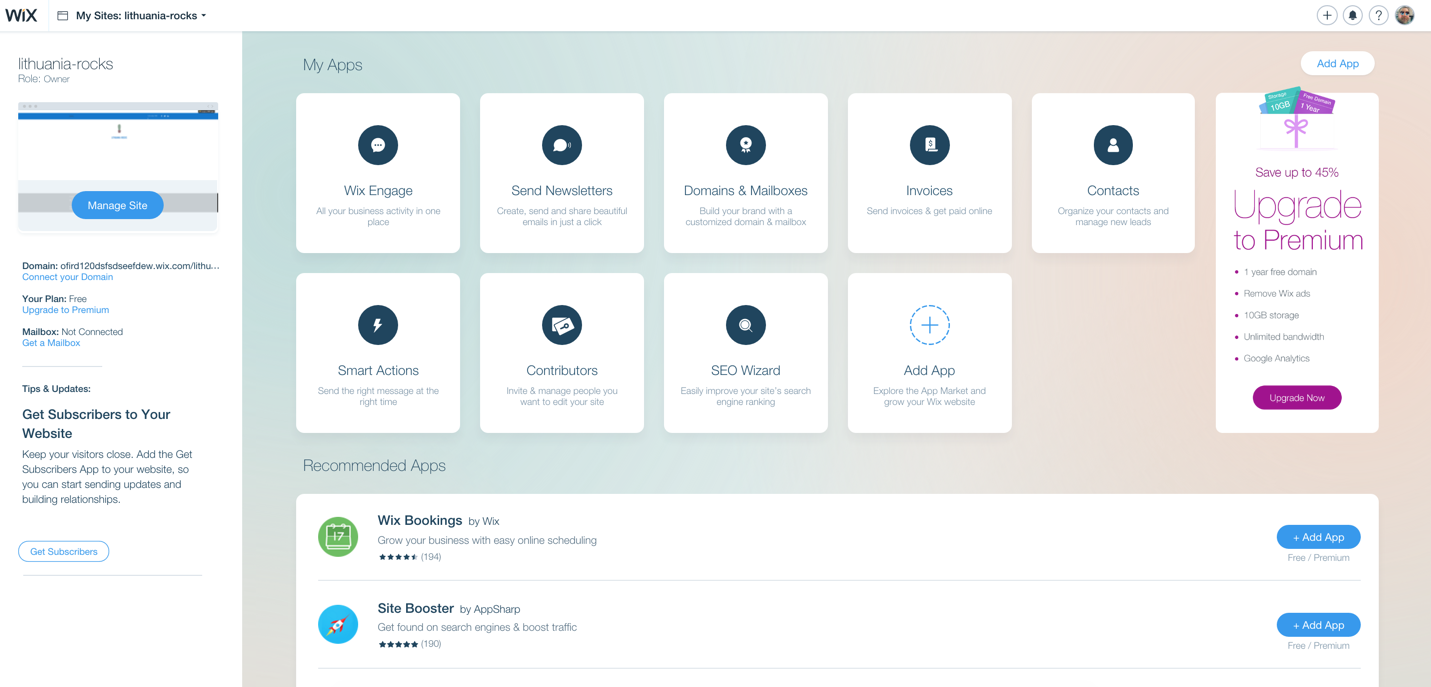The image size is (1431, 687).
Task: Click the Upgrade Now button
Action: click(1297, 398)
